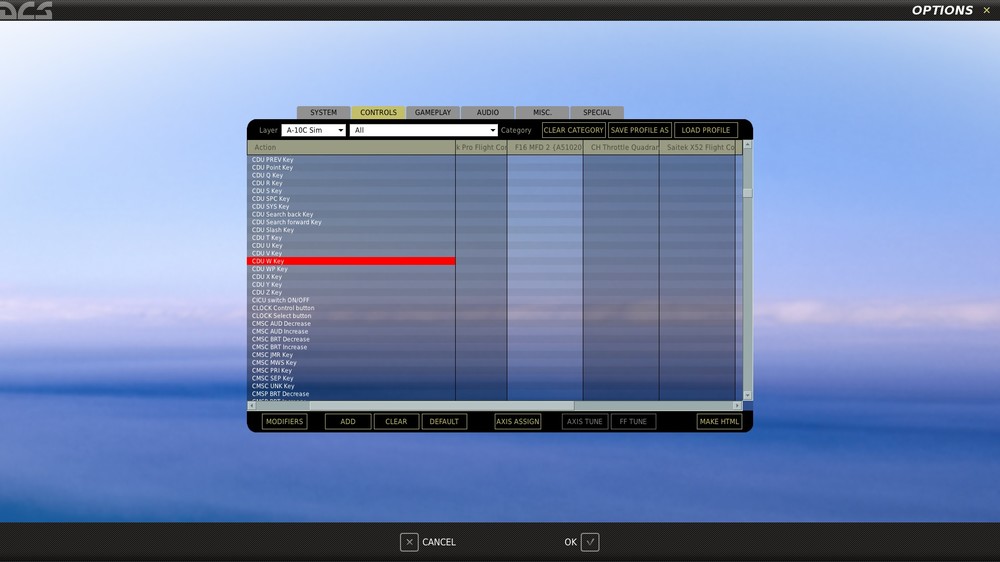
Task: Open the SPECIAL tab
Action: pos(597,112)
